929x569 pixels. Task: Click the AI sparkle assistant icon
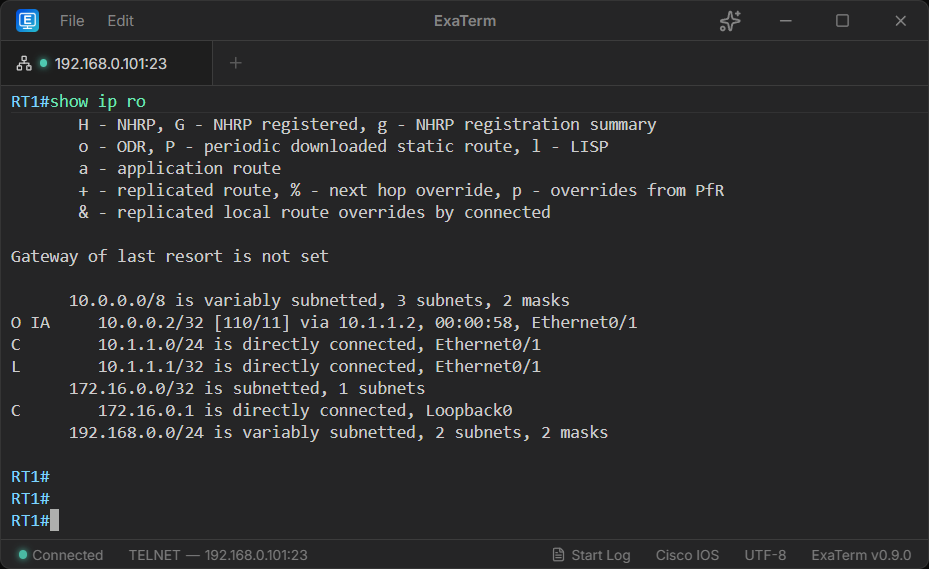(x=730, y=21)
